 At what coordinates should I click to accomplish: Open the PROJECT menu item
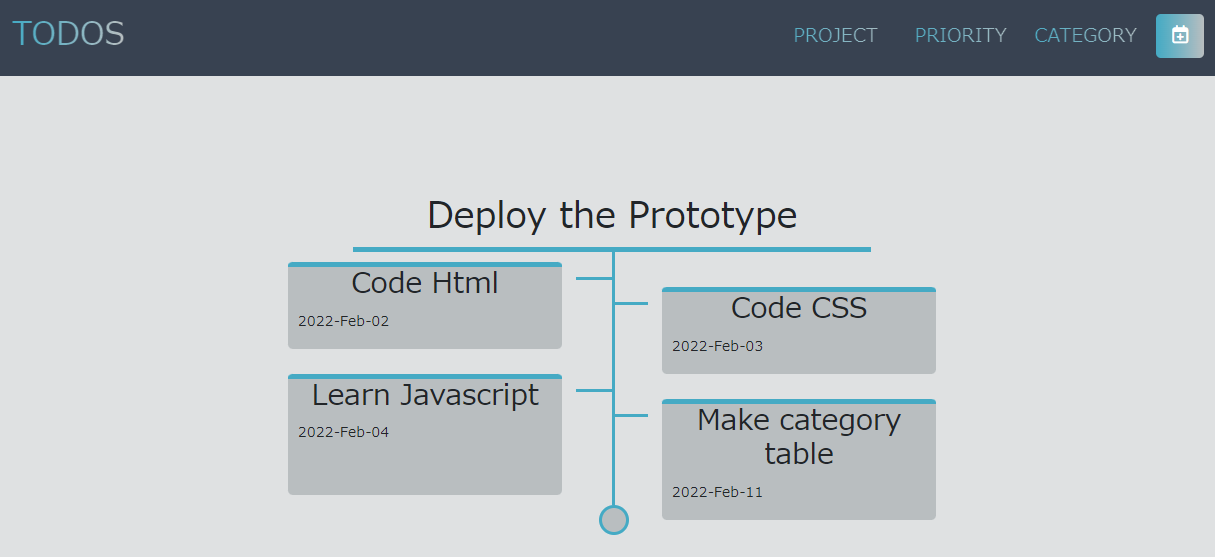point(835,36)
